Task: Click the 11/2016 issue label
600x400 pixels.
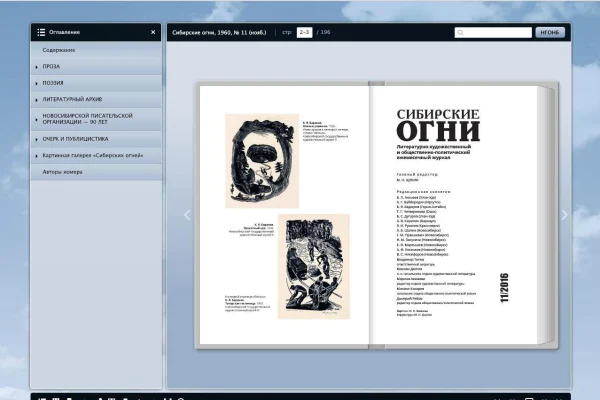Action: 504,288
